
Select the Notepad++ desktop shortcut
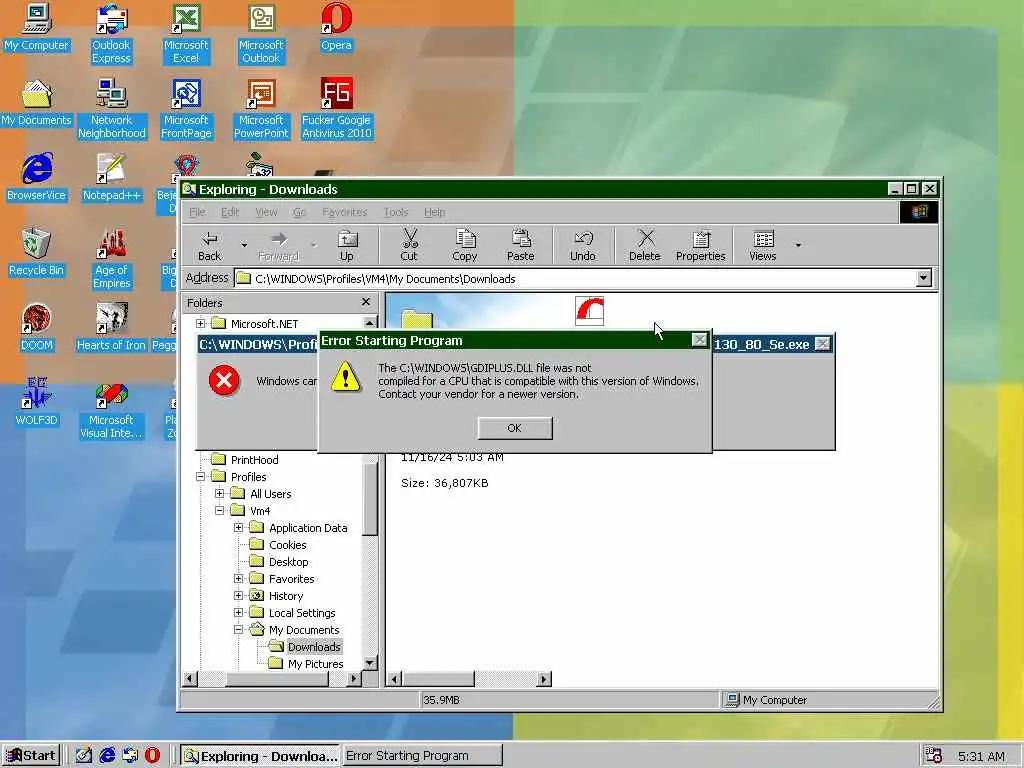tap(112, 178)
